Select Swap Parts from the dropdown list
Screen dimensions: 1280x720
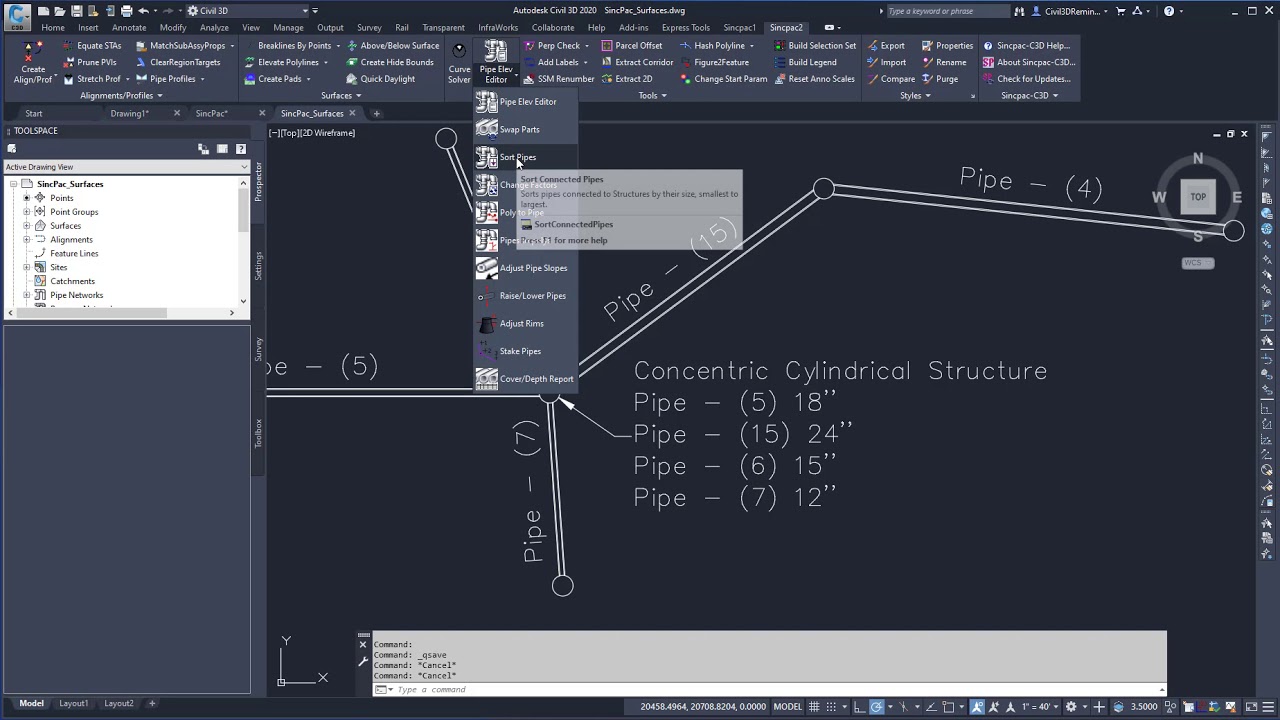(519, 129)
